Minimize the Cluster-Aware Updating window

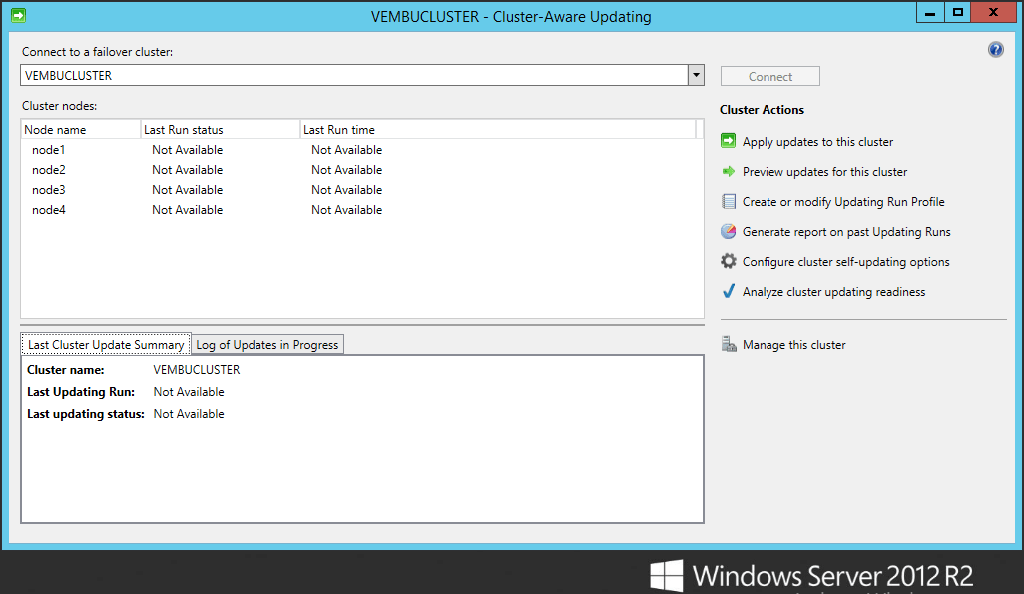pyautogui.click(x=930, y=12)
